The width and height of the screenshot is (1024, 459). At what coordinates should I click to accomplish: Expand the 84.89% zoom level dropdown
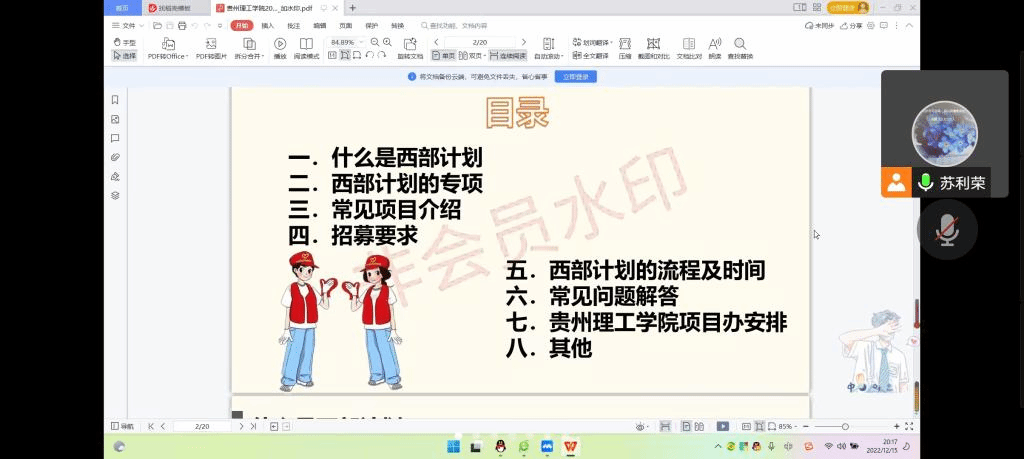pos(361,42)
